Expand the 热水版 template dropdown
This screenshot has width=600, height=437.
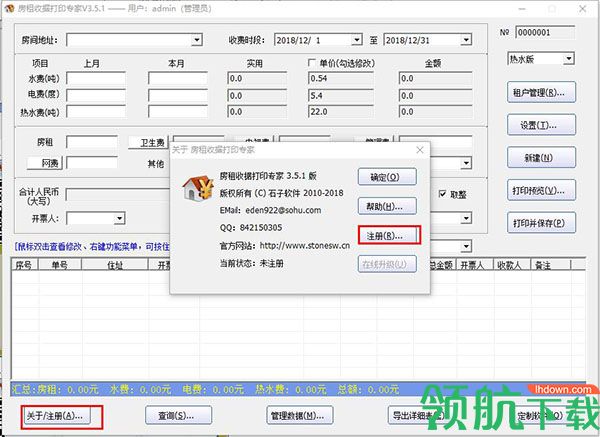[x=569, y=59]
